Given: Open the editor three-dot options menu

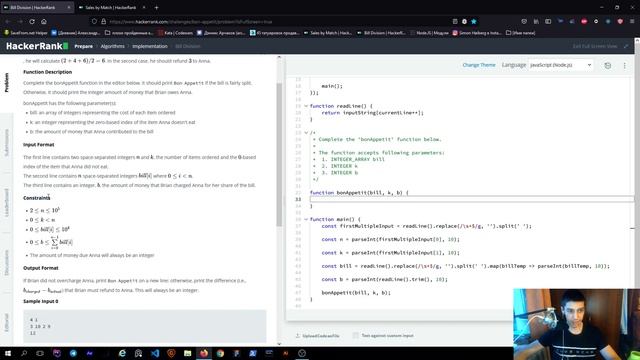Looking at the screenshot, I should (624, 65).
